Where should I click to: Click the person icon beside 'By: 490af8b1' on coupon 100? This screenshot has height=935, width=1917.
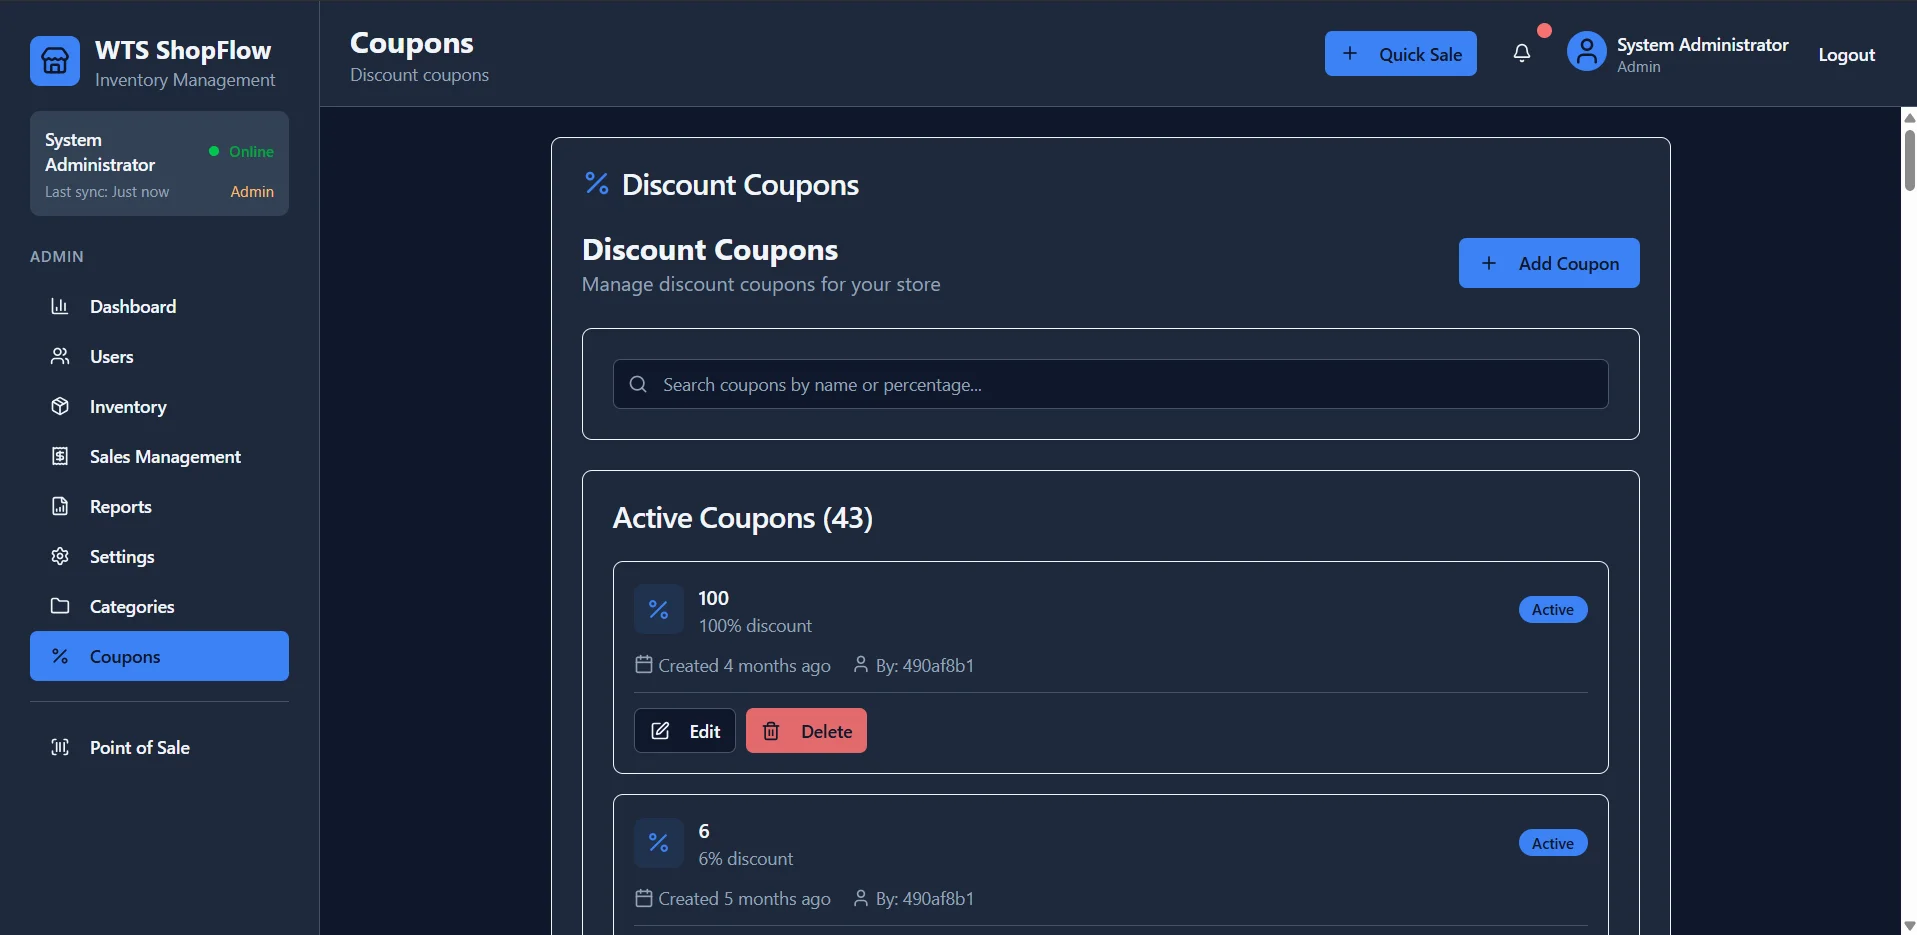click(x=860, y=664)
